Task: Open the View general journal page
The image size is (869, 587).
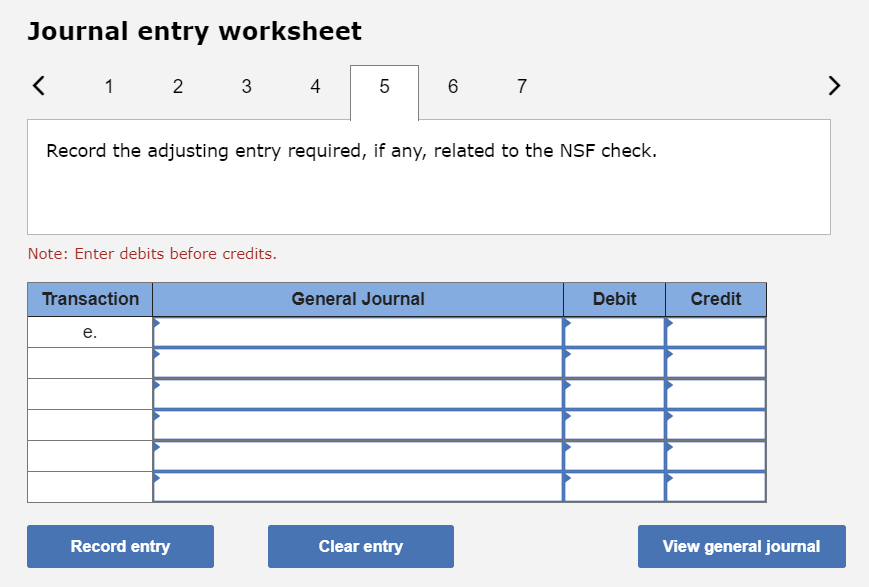Action: tap(741, 546)
